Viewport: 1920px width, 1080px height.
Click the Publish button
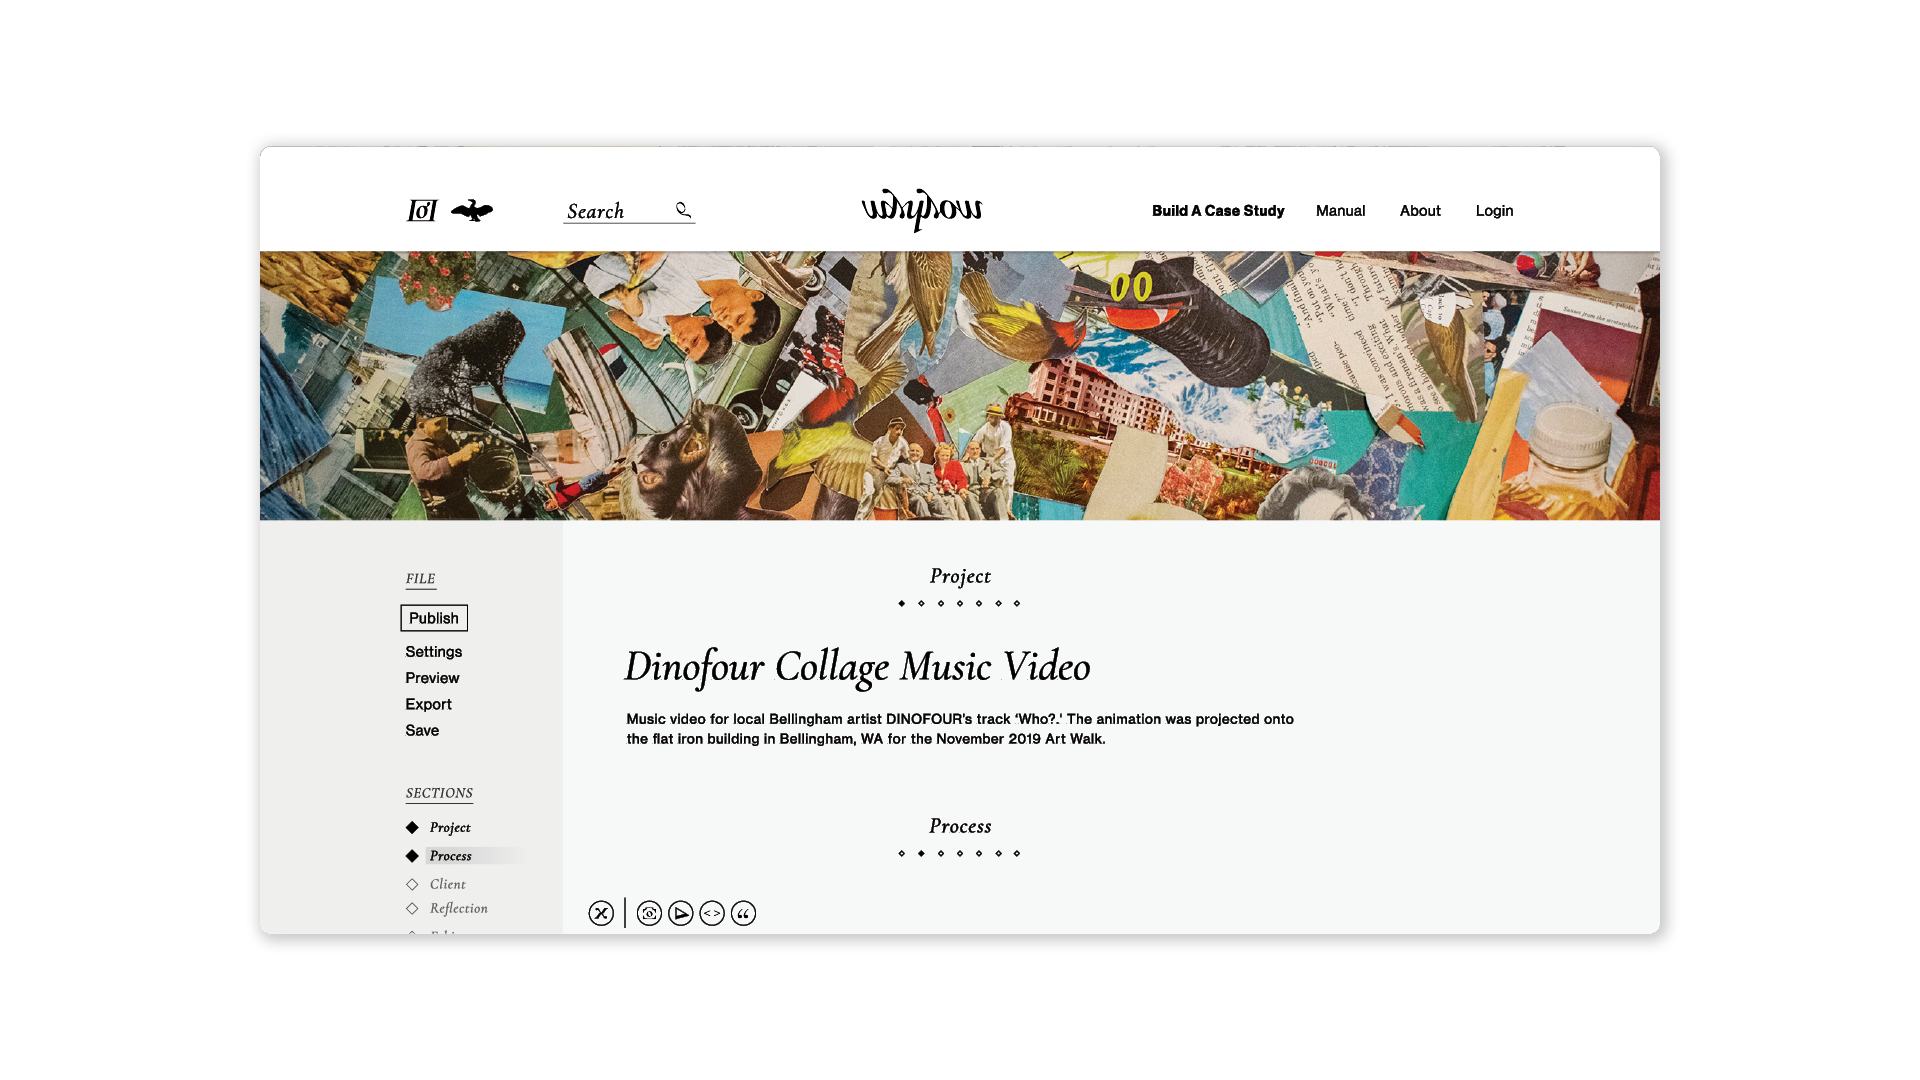(x=434, y=618)
